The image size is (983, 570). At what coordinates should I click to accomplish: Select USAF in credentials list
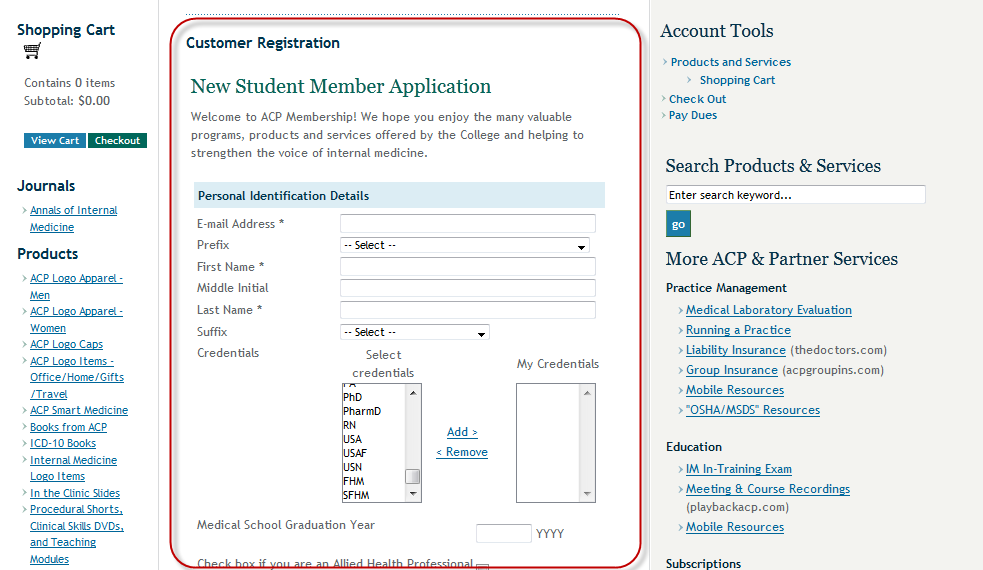tap(355, 453)
